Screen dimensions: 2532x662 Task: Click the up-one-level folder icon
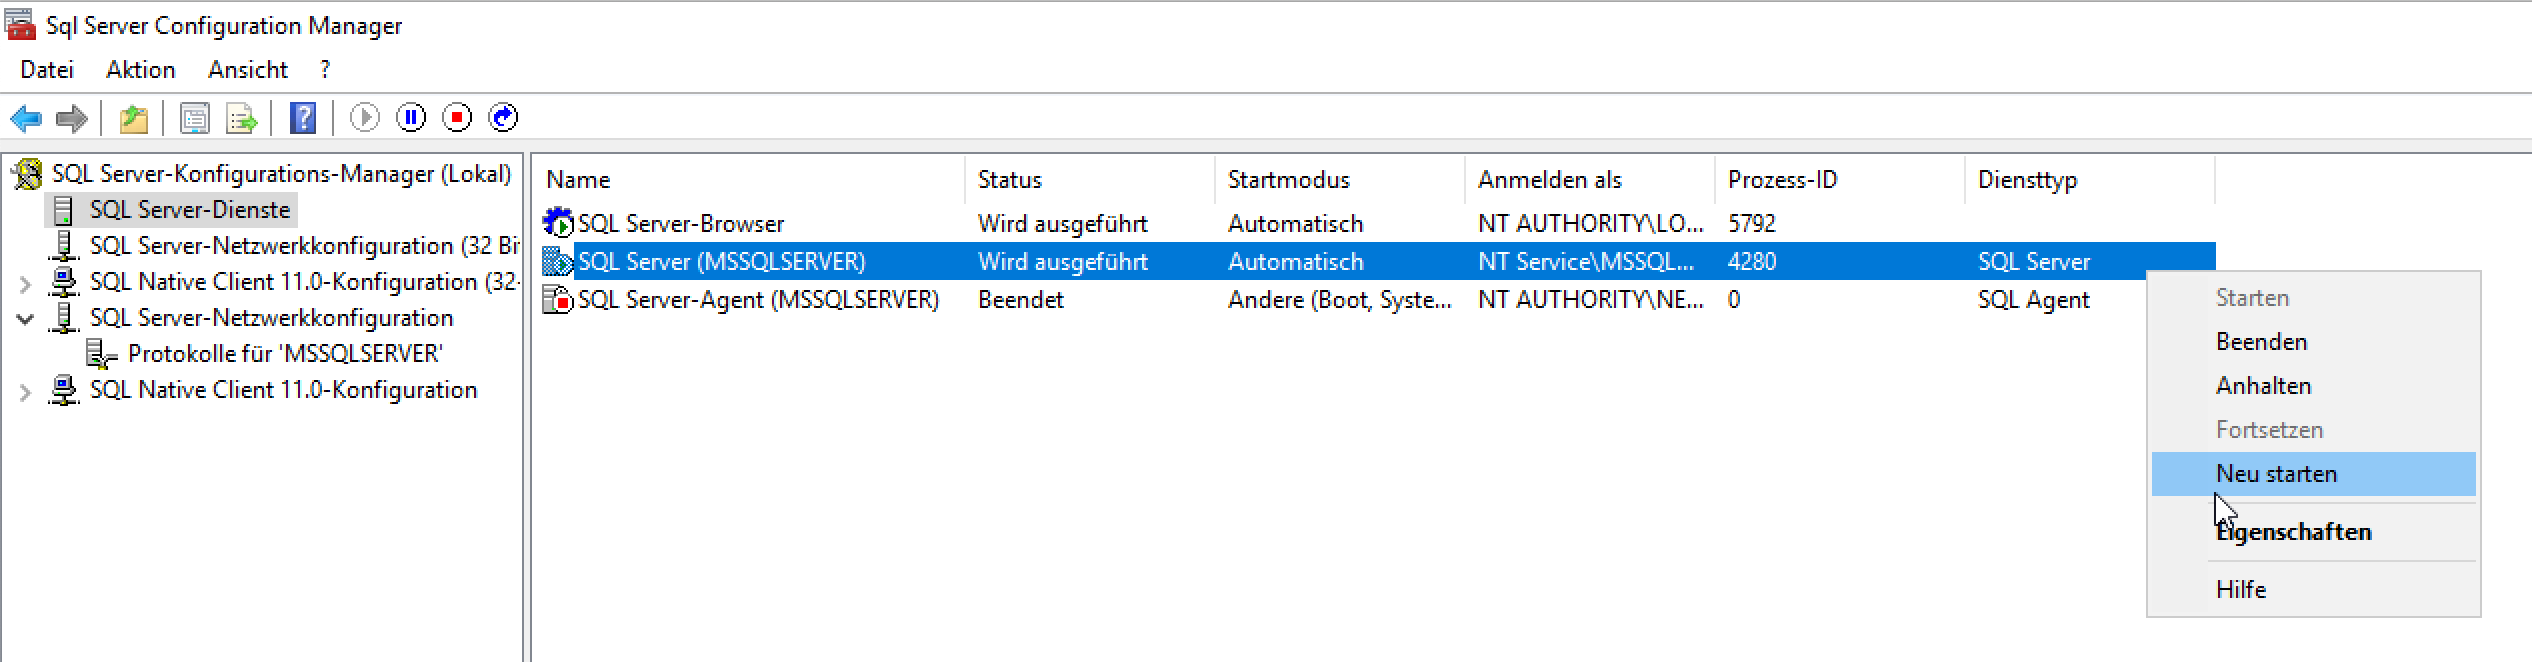(x=133, y=119)
